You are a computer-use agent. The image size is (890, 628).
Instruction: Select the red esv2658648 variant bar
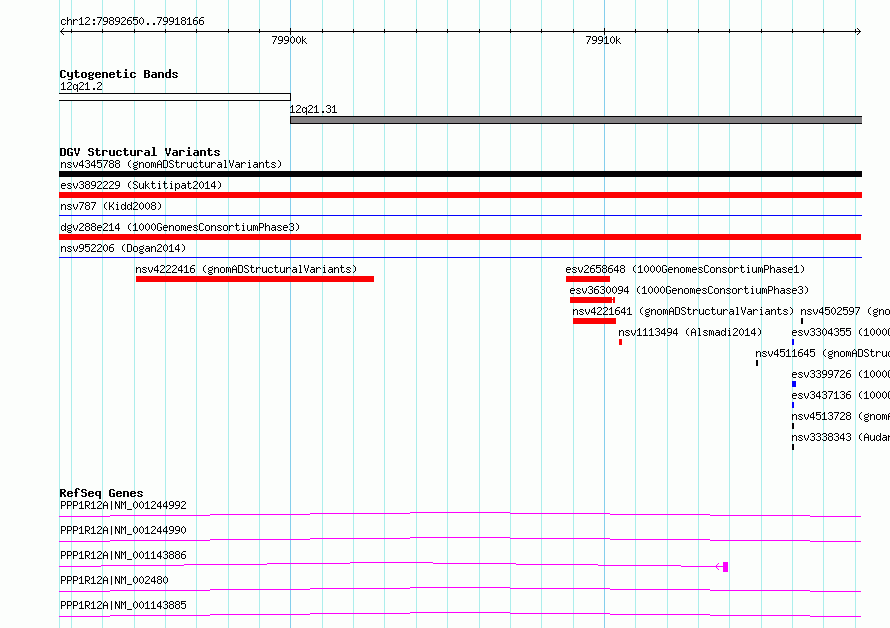[x=587, y=279]
